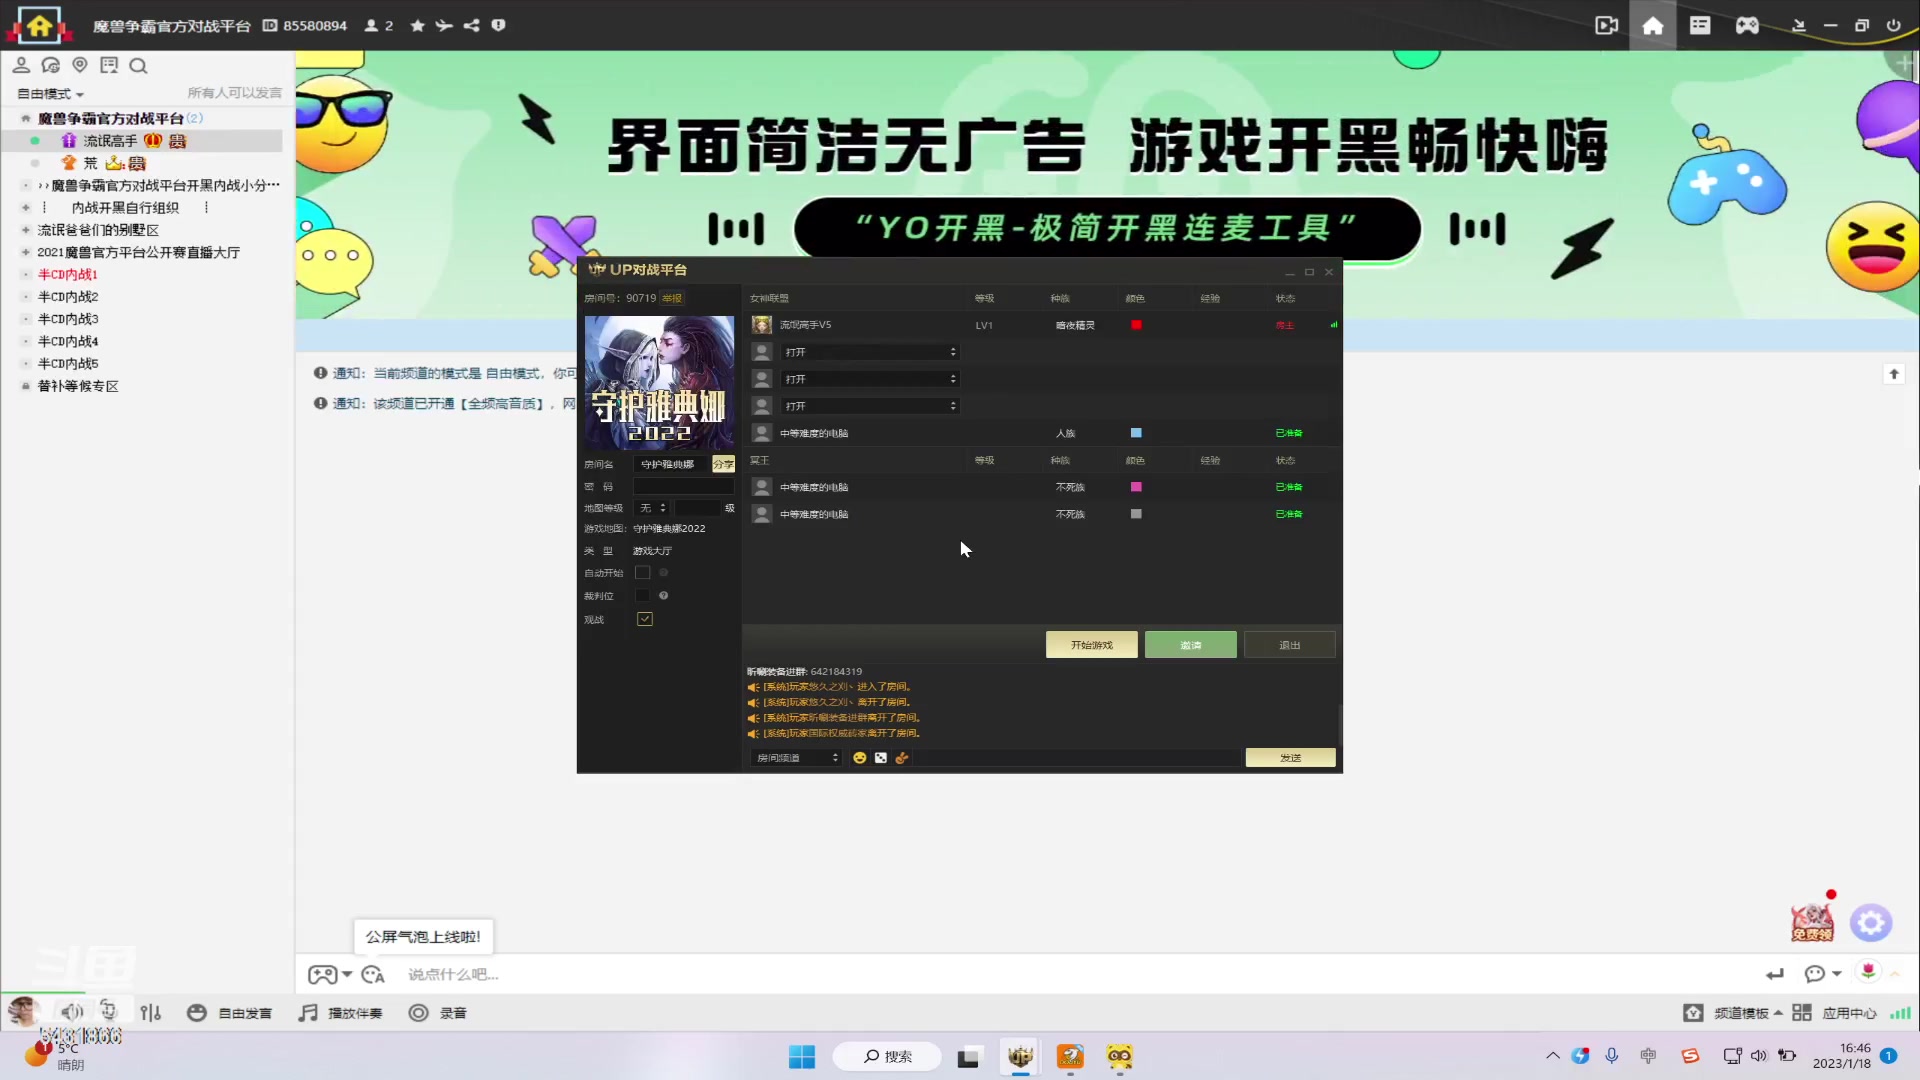Toggle 自由发言 free speech mode
Image resolution: width=1920 pixels, height=1080 pixels.
tap(230, 1013)
